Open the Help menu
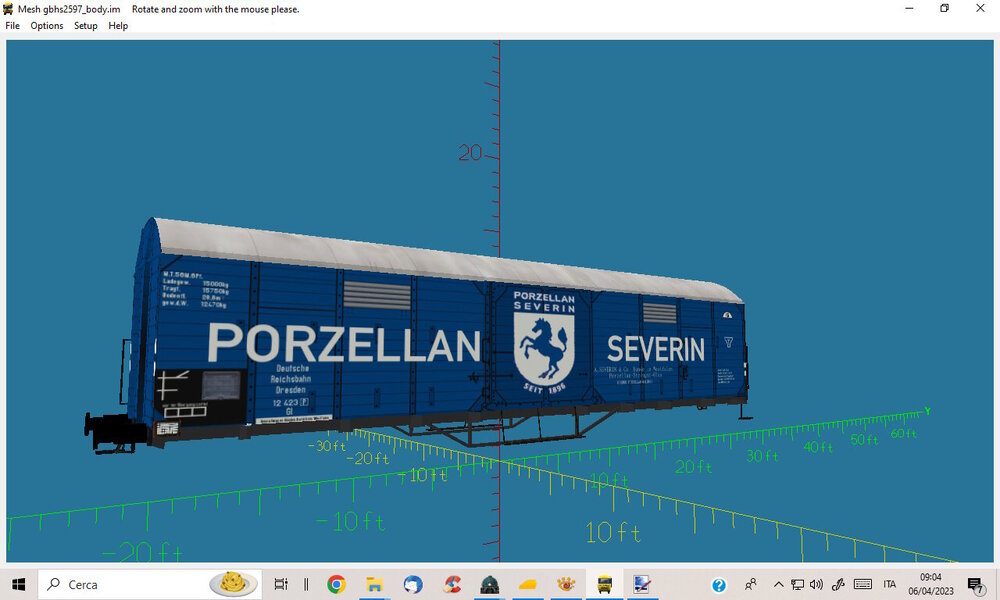 coord(118,26)
